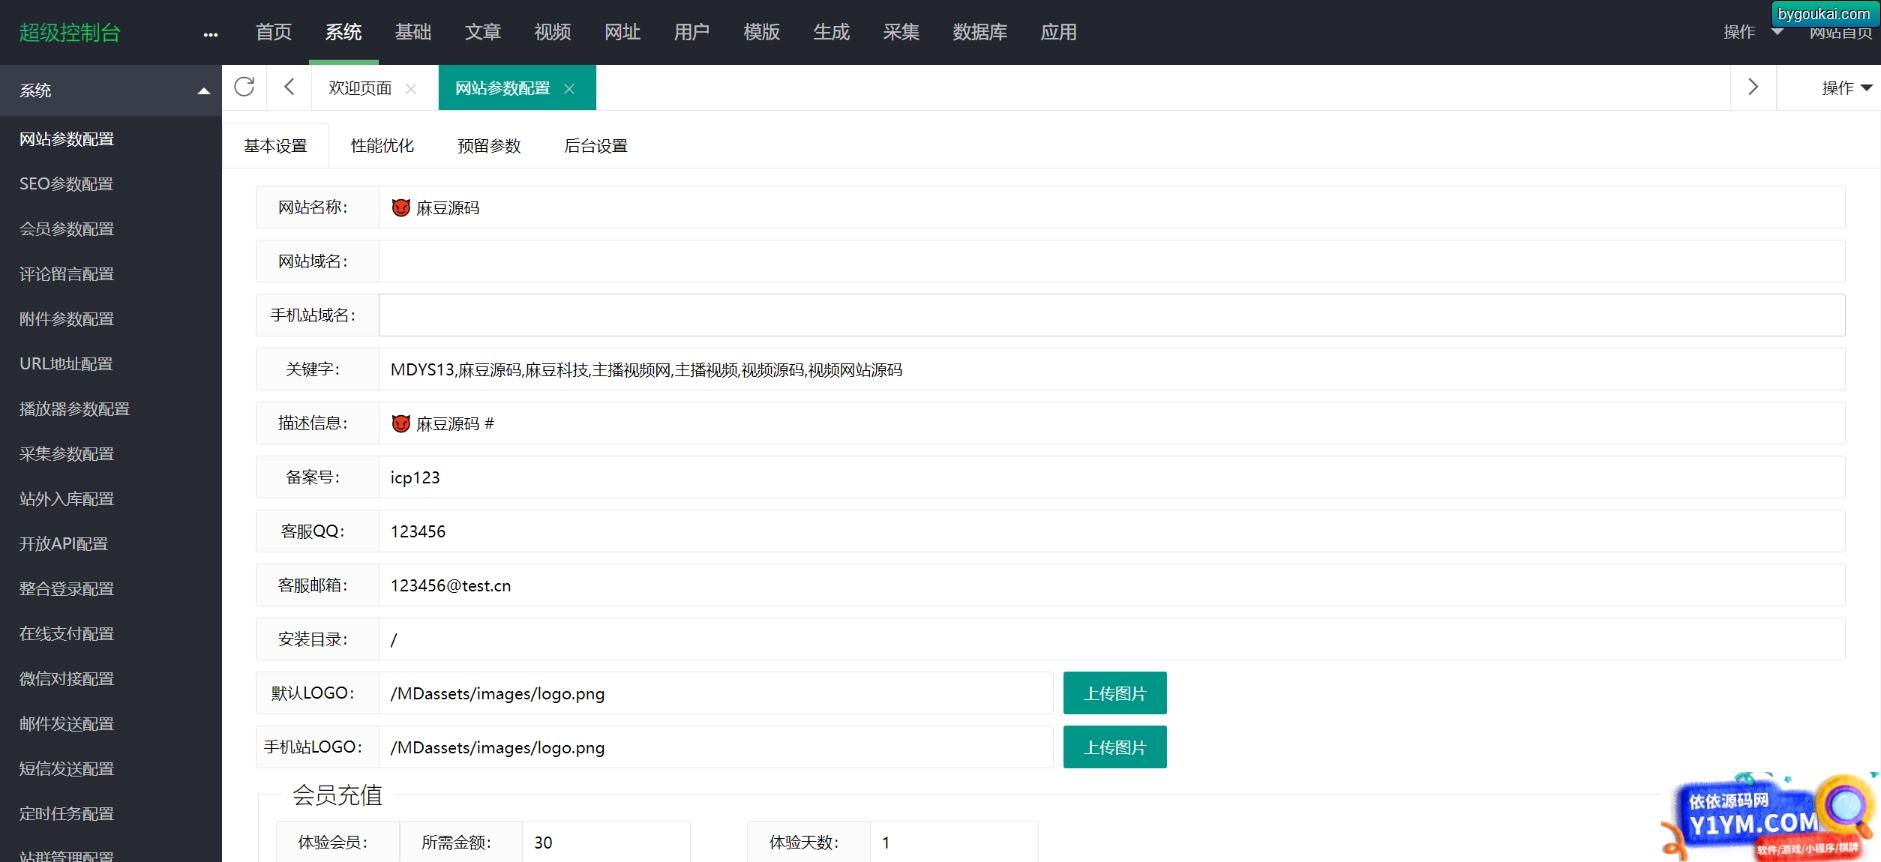This screenshot has height=862, width=1881.
Task: Select the 网站参数配置 page tab
Action: coord(503,88)
